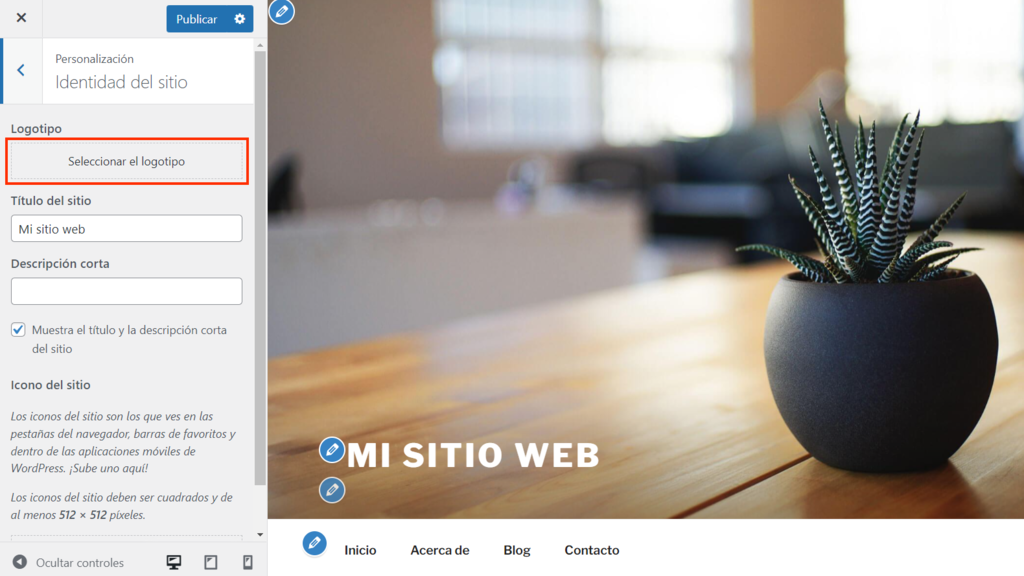Image resolution: width=1024 pixels, height=576 pixels.
Task: Go back using the blue chevron arrow
Action: pos(20,70)
